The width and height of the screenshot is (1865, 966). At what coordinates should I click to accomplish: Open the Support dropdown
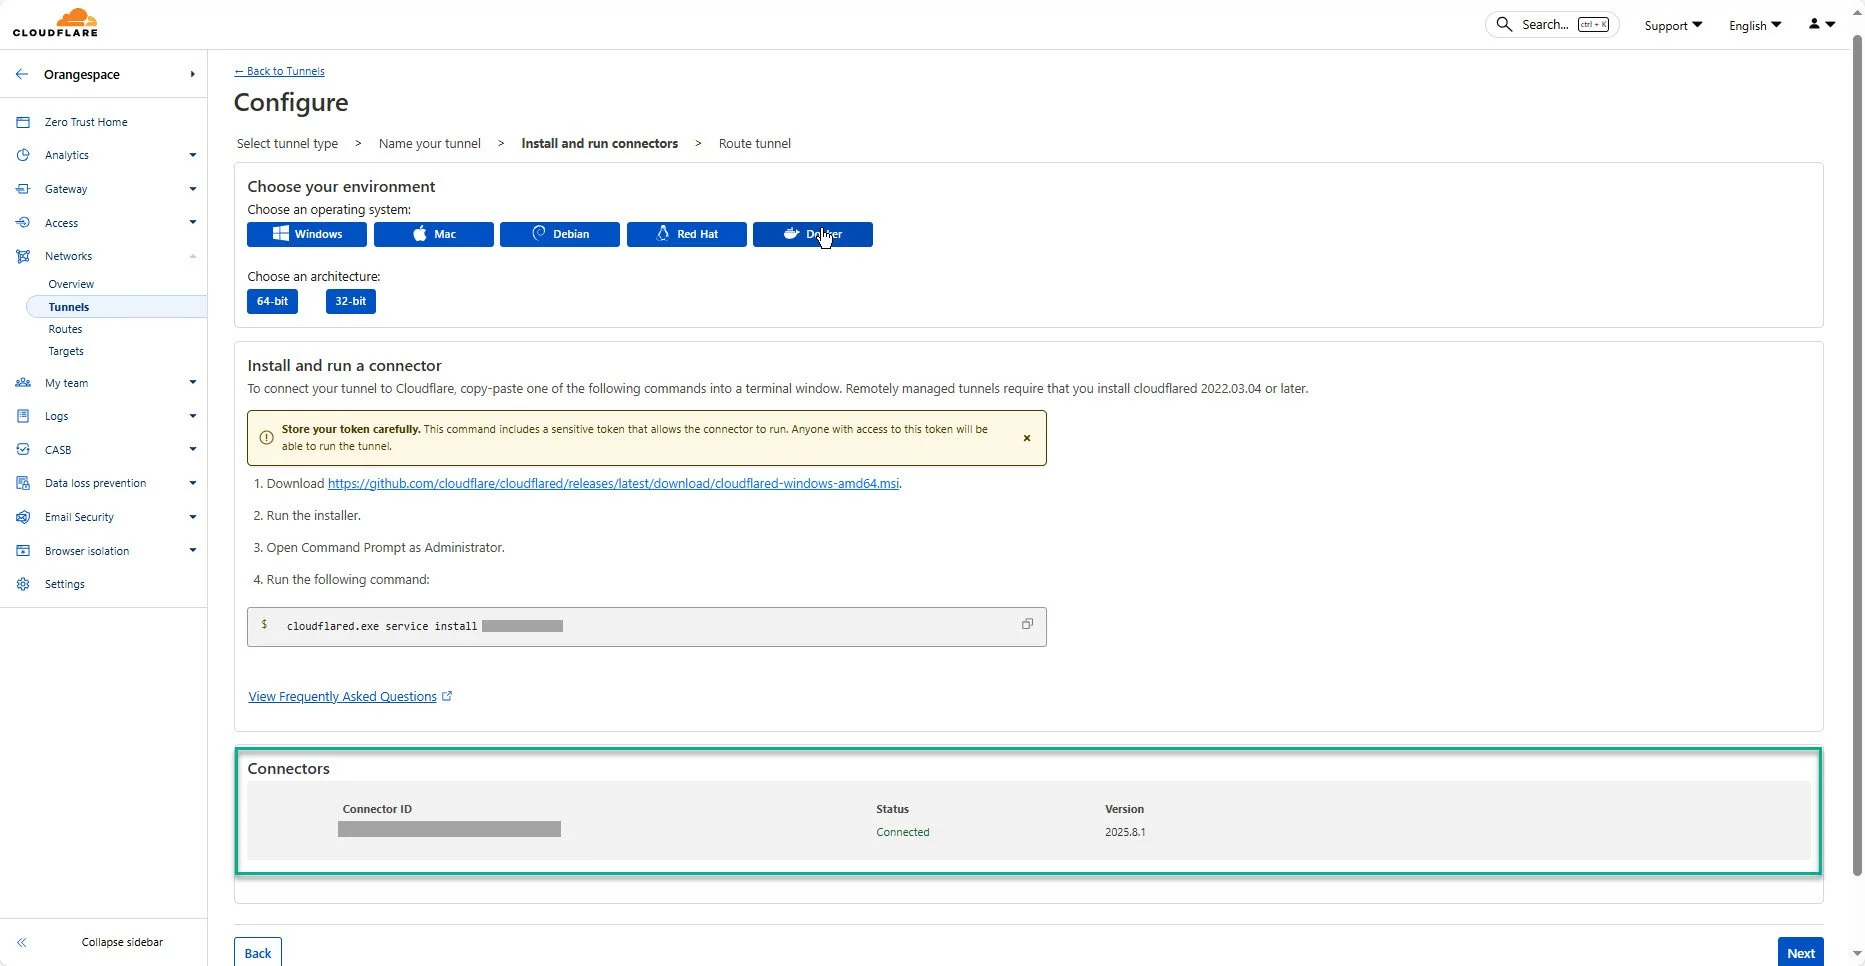click(x=1673, y=25)
